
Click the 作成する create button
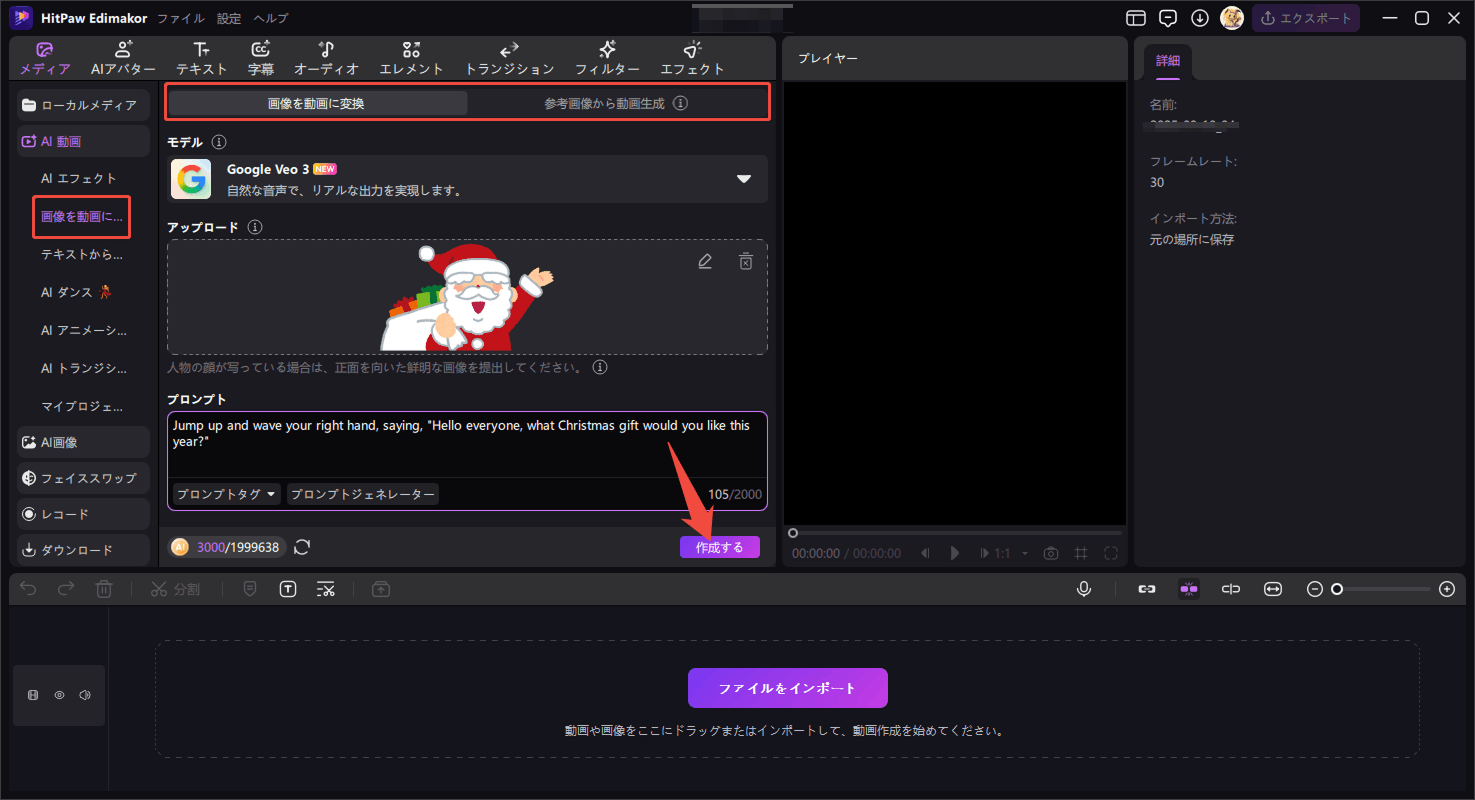tap(720, 547)
